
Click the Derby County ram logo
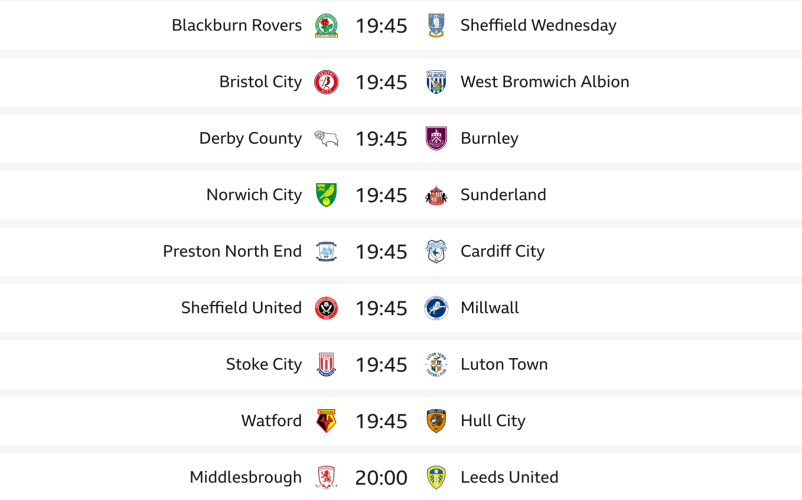click(326, 139)
